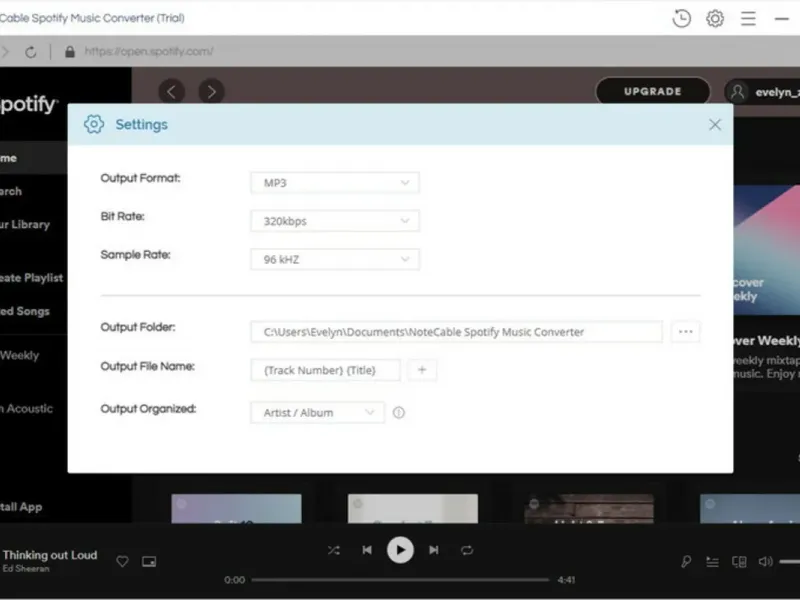Click the Output File Name field
The width and height of the screenshot is (800, 600).
325,370
